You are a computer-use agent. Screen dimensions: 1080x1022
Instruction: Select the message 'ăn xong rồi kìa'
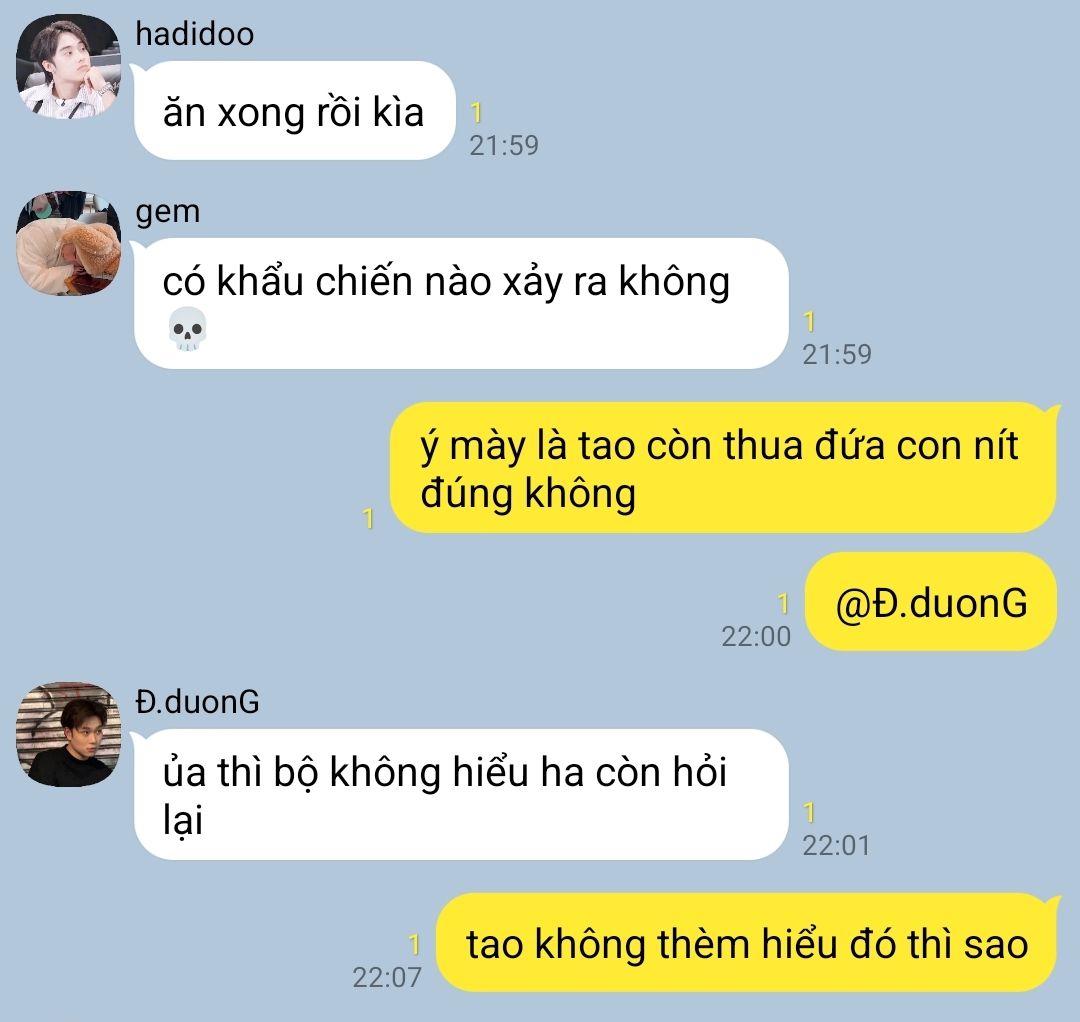pos(295,110)
